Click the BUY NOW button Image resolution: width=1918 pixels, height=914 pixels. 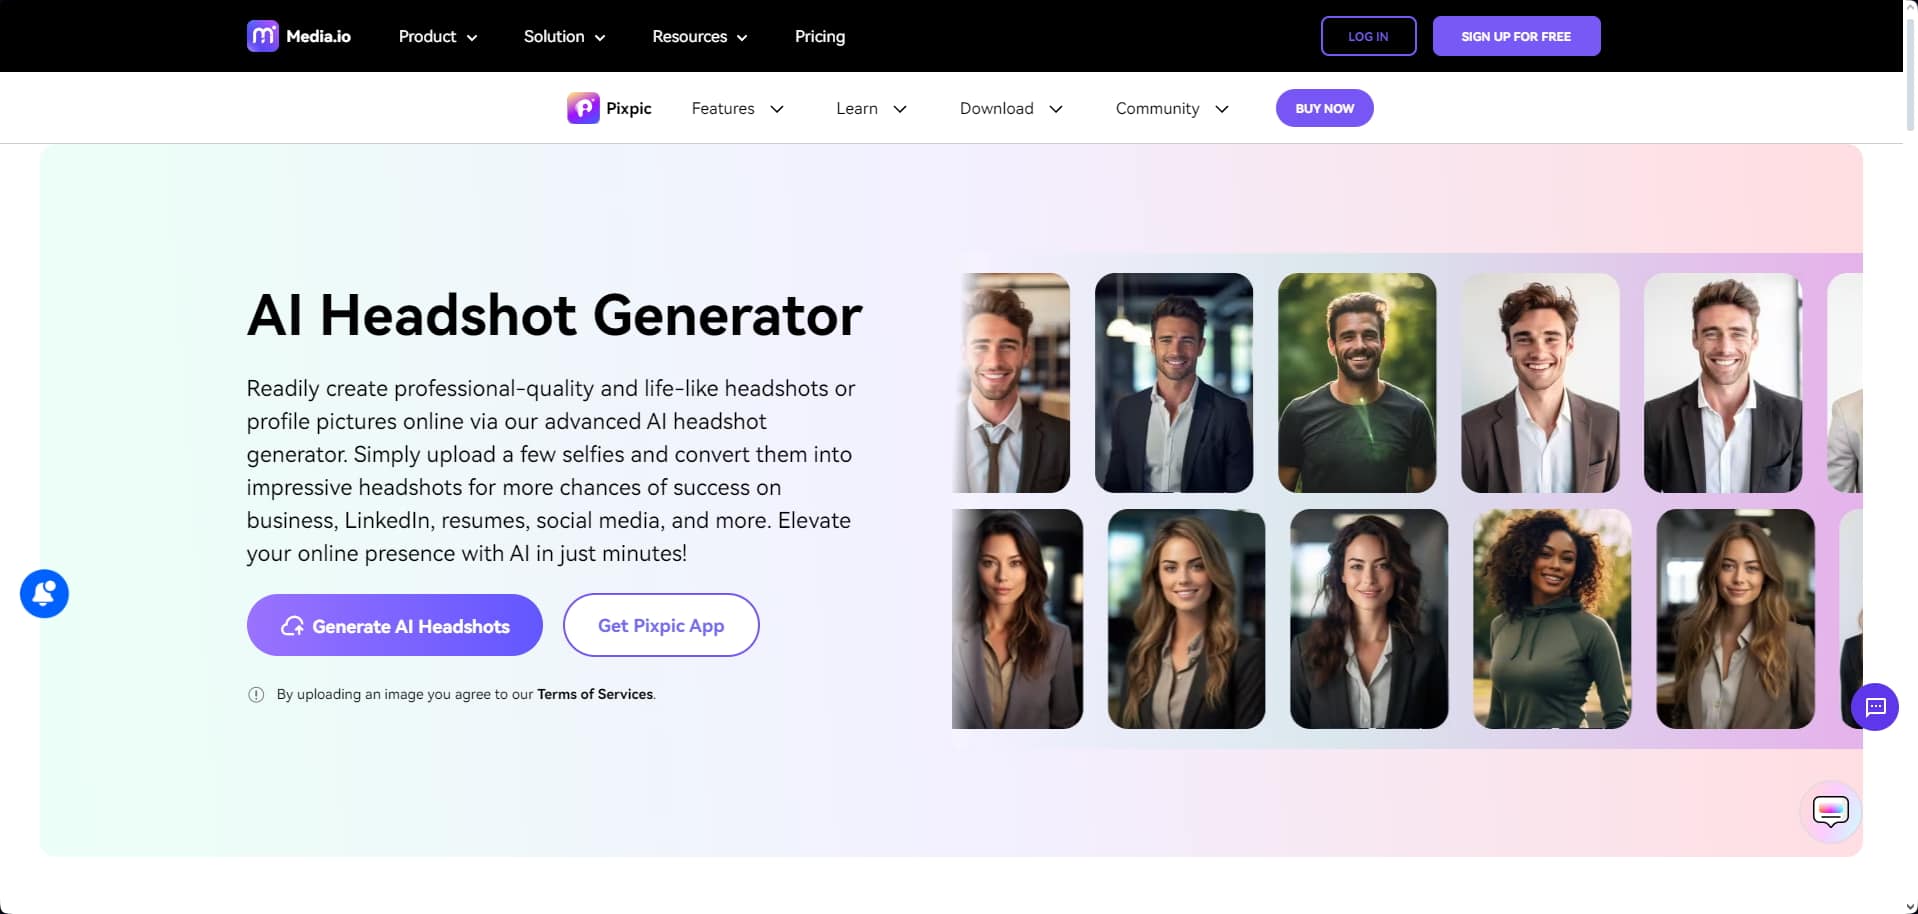coord(1324,108)
